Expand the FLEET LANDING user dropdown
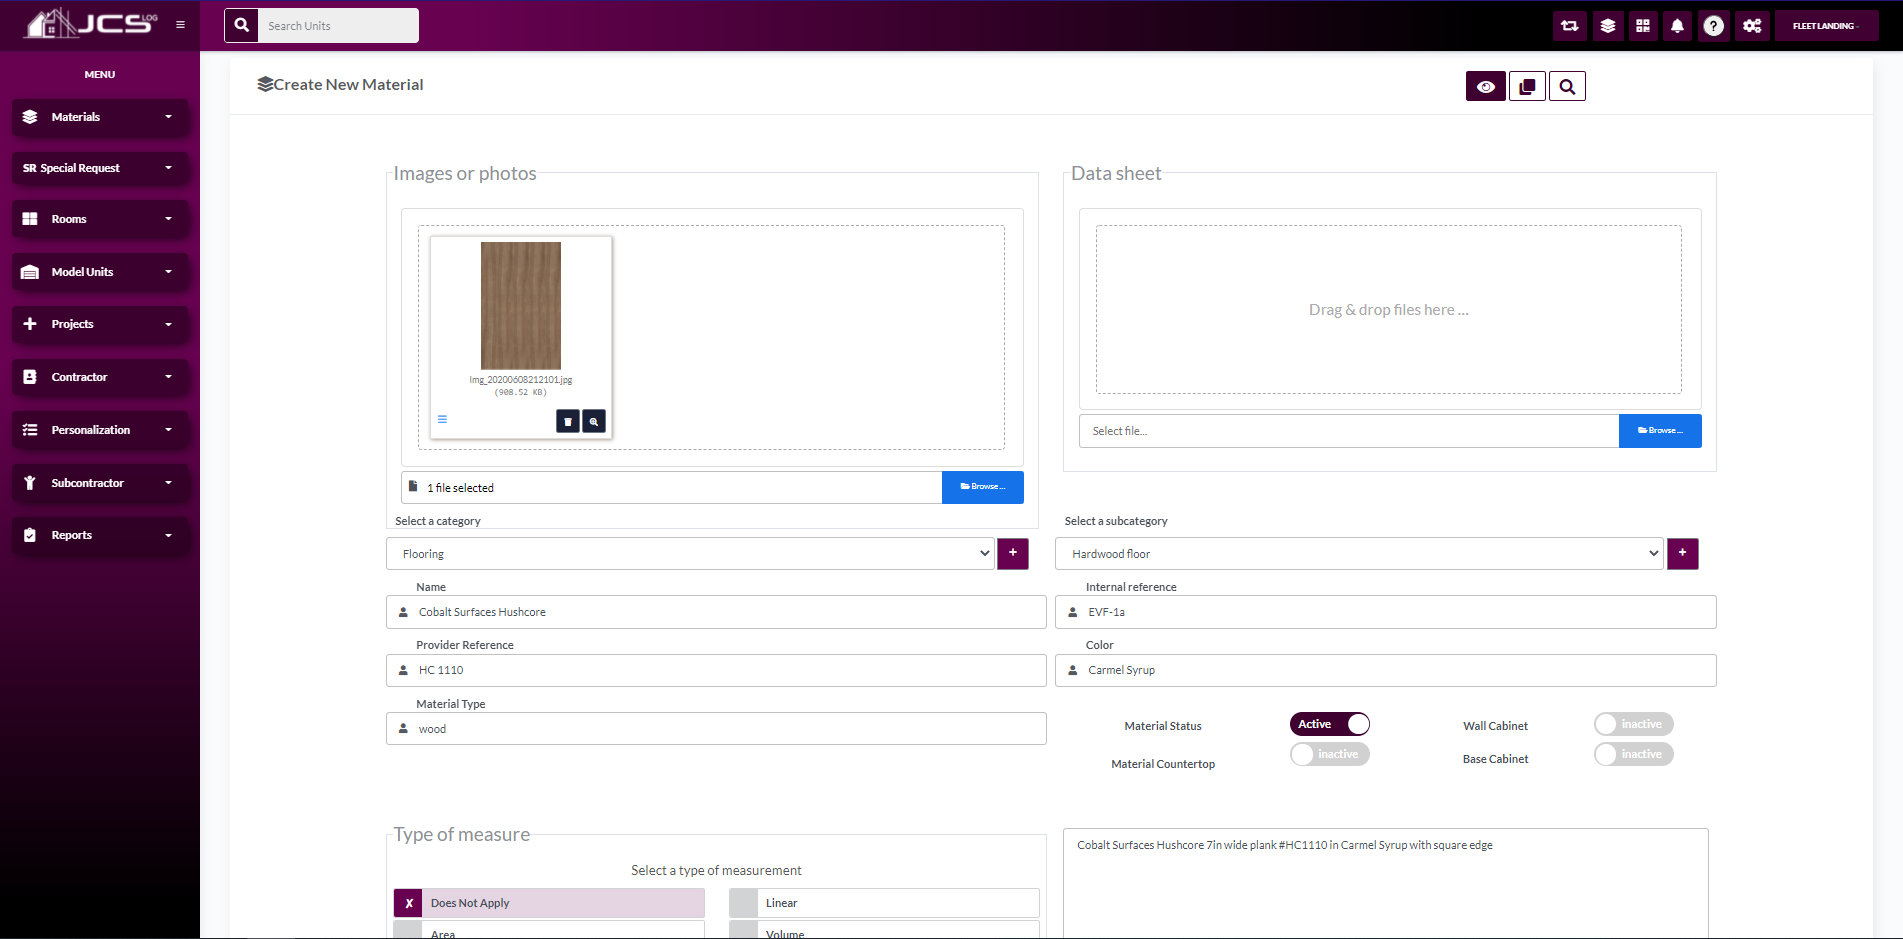The width and height of the screenshot is (1903, 939). (1825, 26)
